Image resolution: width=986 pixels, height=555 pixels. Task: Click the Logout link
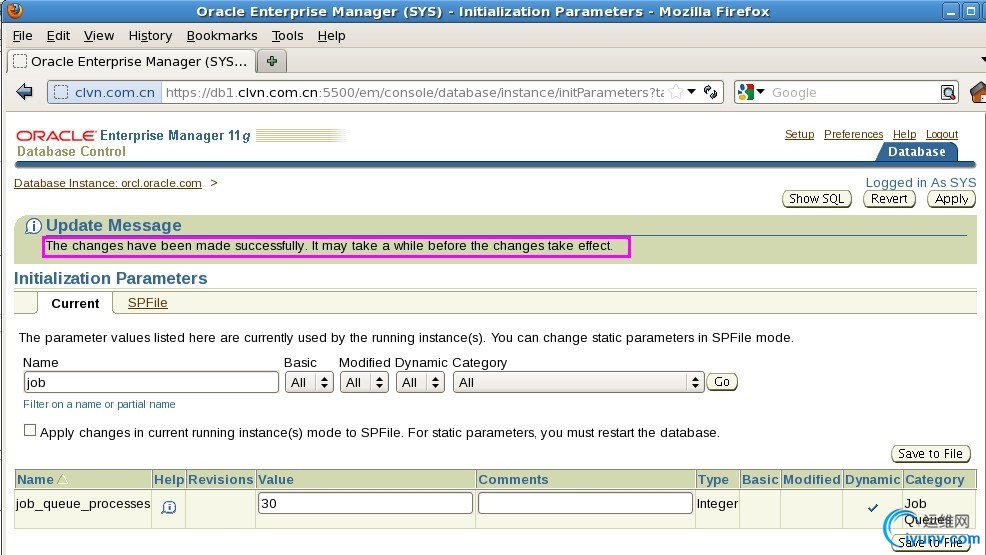point(941,135)
